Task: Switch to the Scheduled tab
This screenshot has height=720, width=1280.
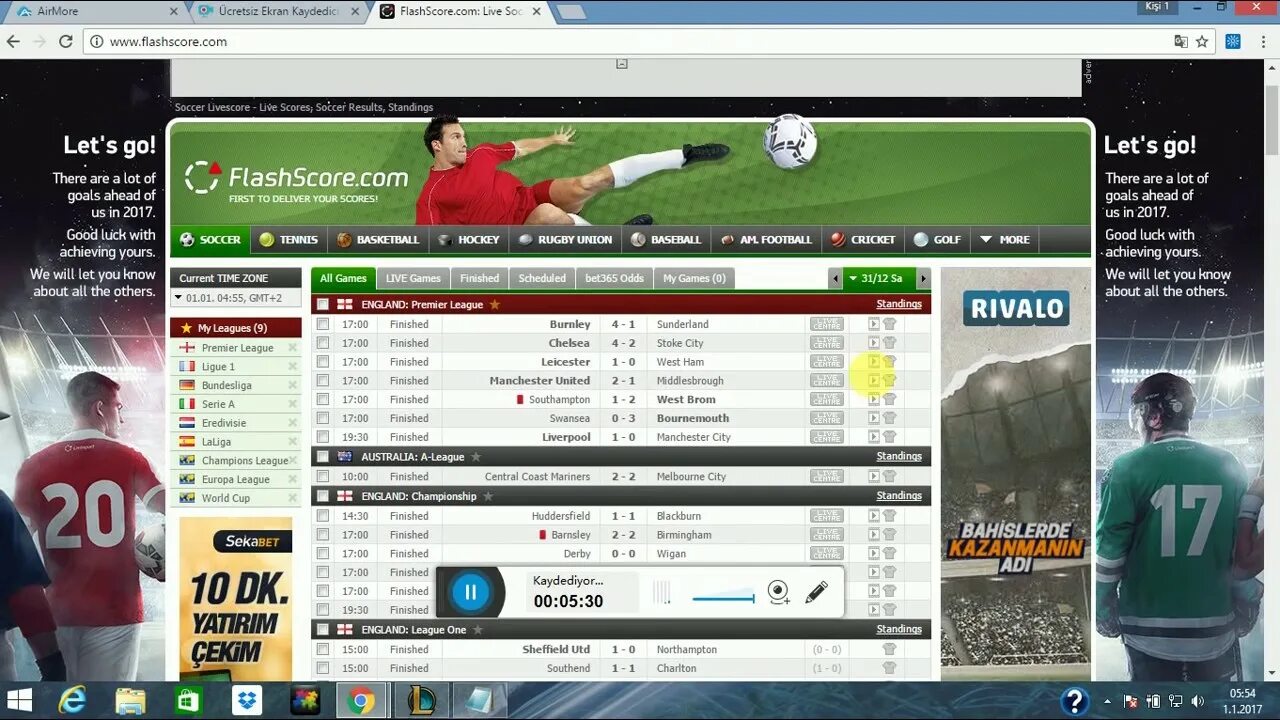Action: 542,278
